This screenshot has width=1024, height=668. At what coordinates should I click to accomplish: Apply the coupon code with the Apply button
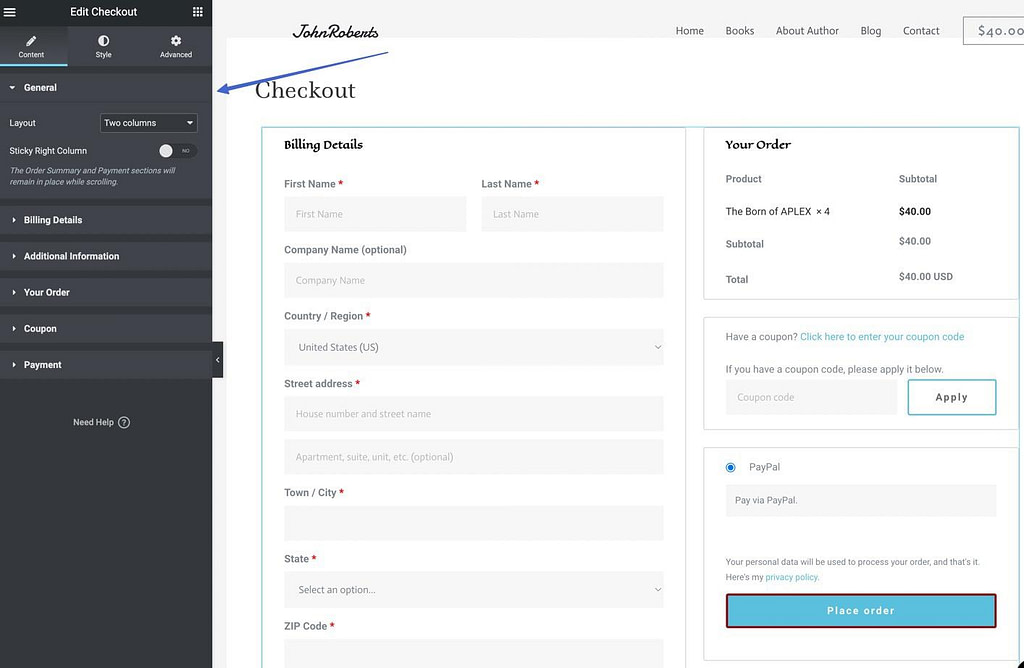(951, 397)
